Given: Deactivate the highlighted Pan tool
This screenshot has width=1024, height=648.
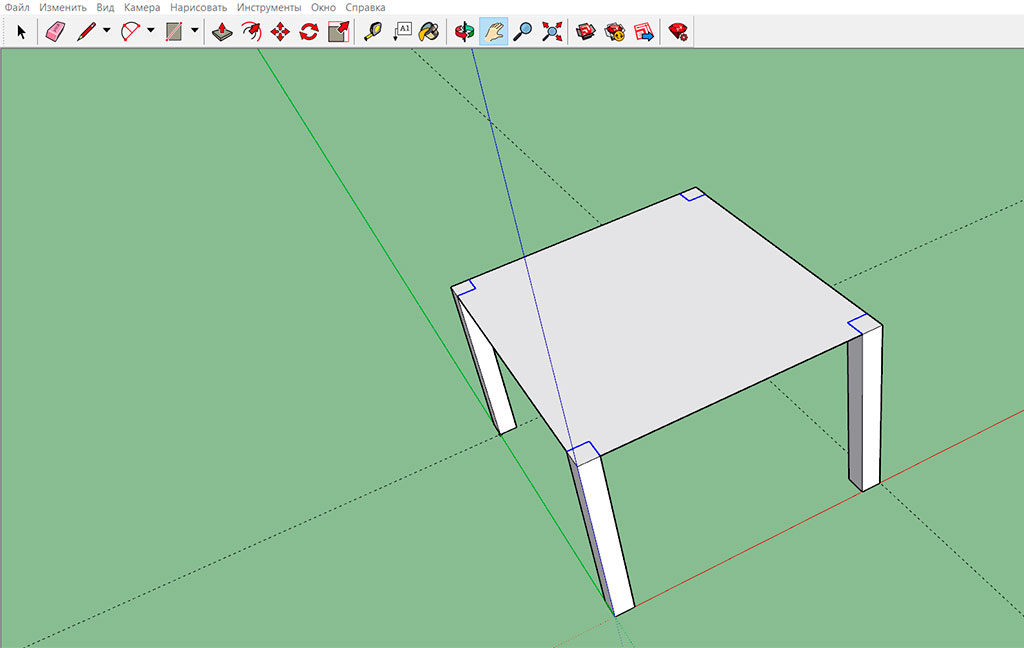Looking at the screenshot, I should [x=494, y=31].
